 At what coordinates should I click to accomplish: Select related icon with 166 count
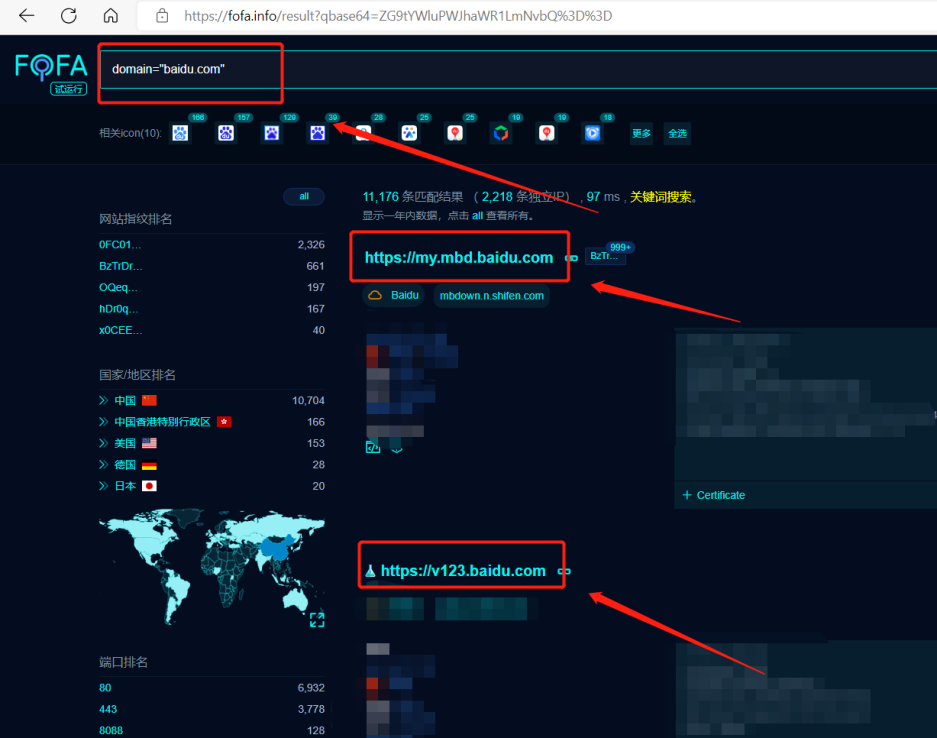point(180,133)
